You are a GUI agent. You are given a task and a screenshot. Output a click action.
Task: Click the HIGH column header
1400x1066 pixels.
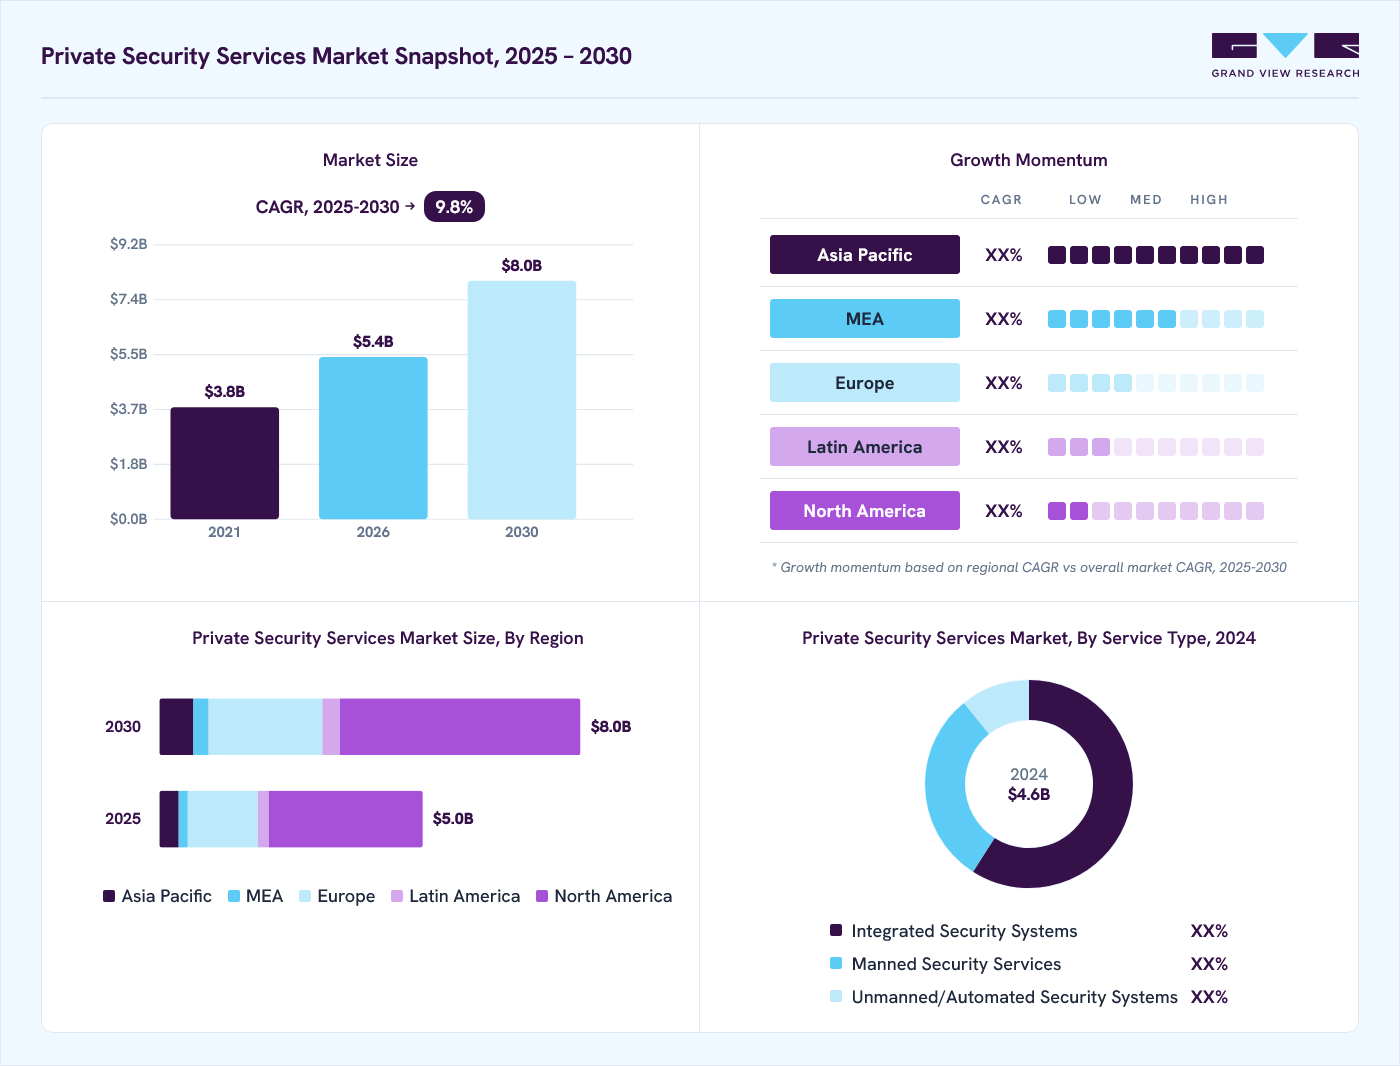pyautogui.click(x=1209, y=200)
